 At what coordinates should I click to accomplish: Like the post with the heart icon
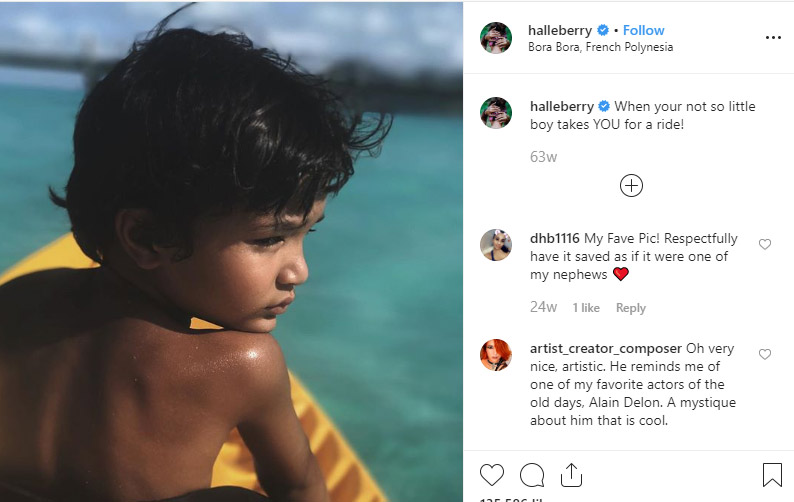point(492,474)
